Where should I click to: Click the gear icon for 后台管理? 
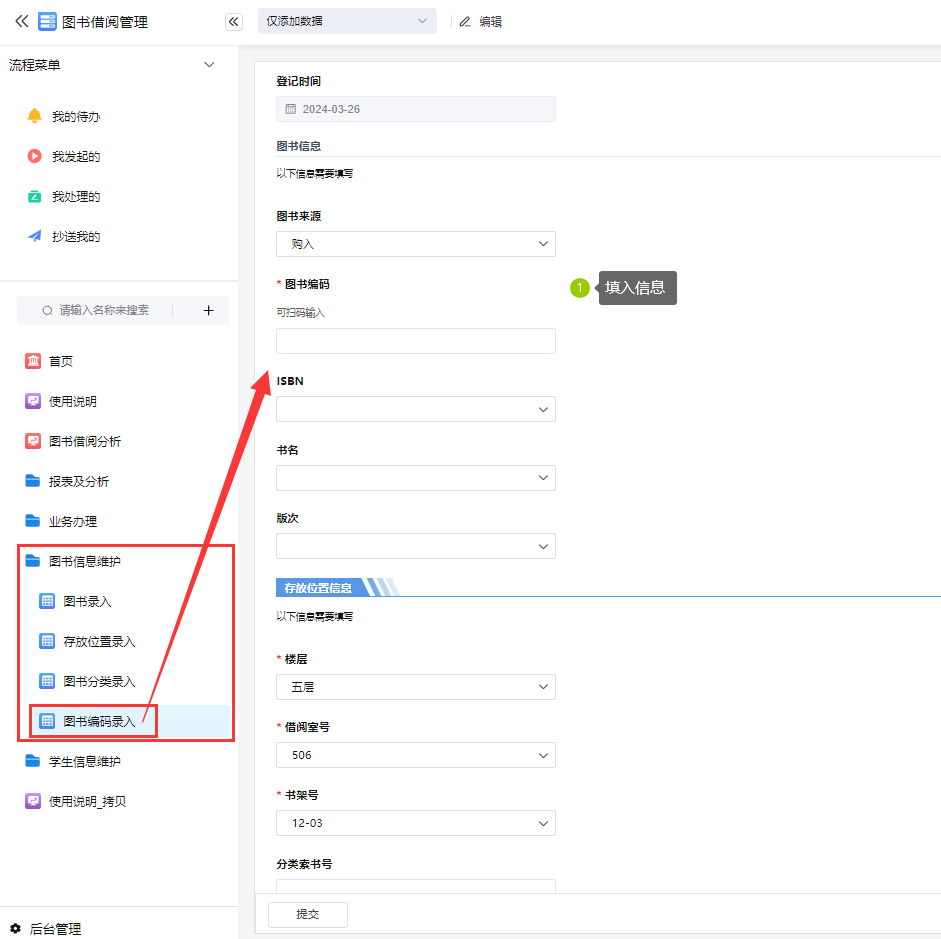pos(16,928)
